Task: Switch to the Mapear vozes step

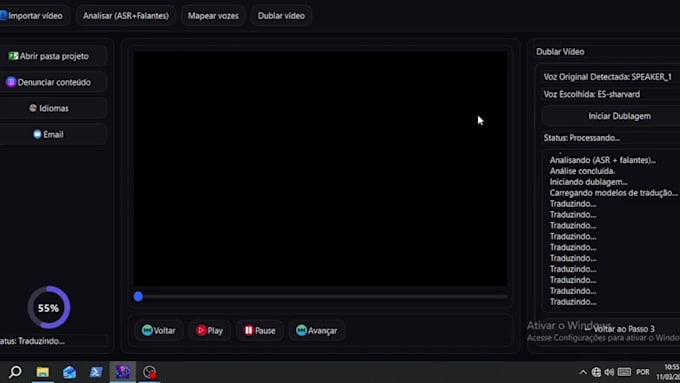Action: click(x=213, y=16)
